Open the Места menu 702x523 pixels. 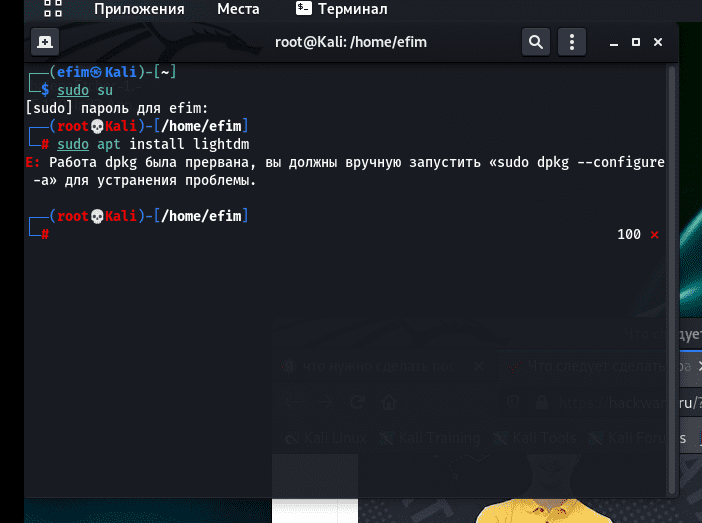pyautogui.click(x=238, y=9)
